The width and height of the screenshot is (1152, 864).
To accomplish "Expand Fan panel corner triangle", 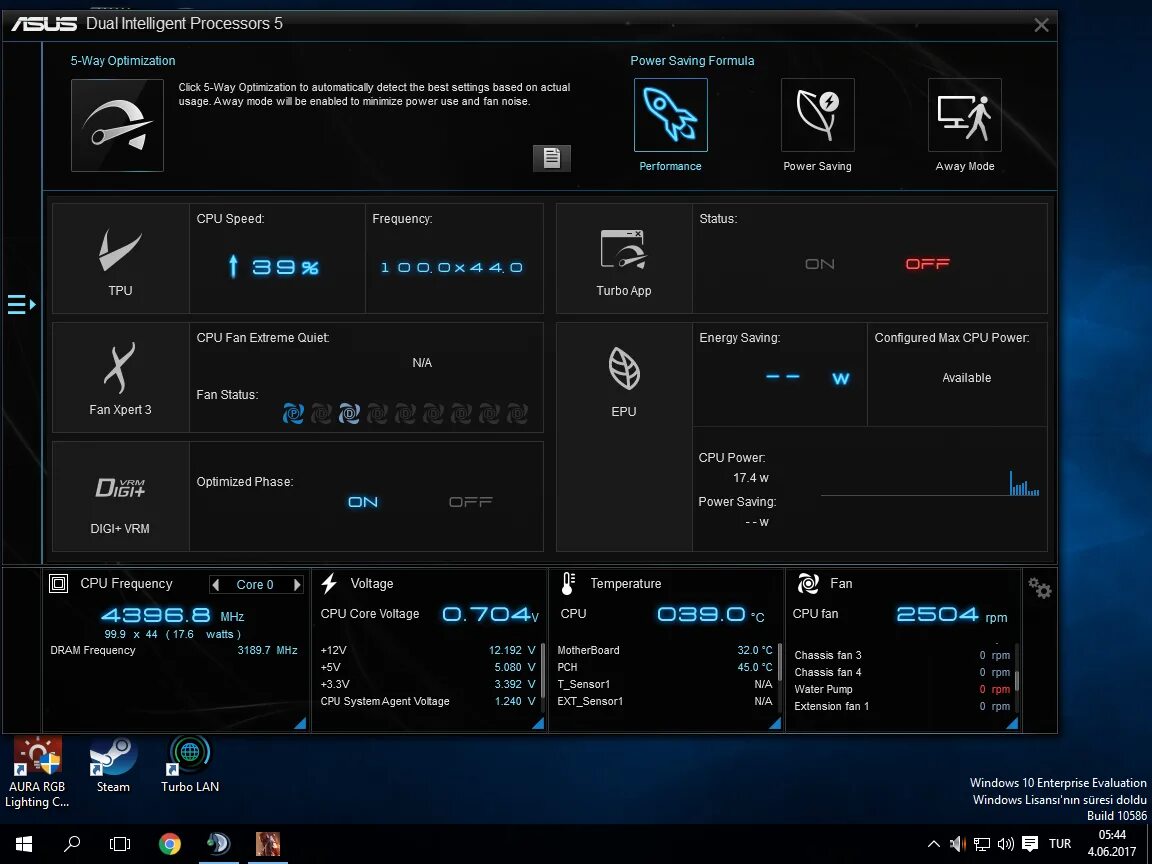I will point(1012,724).
